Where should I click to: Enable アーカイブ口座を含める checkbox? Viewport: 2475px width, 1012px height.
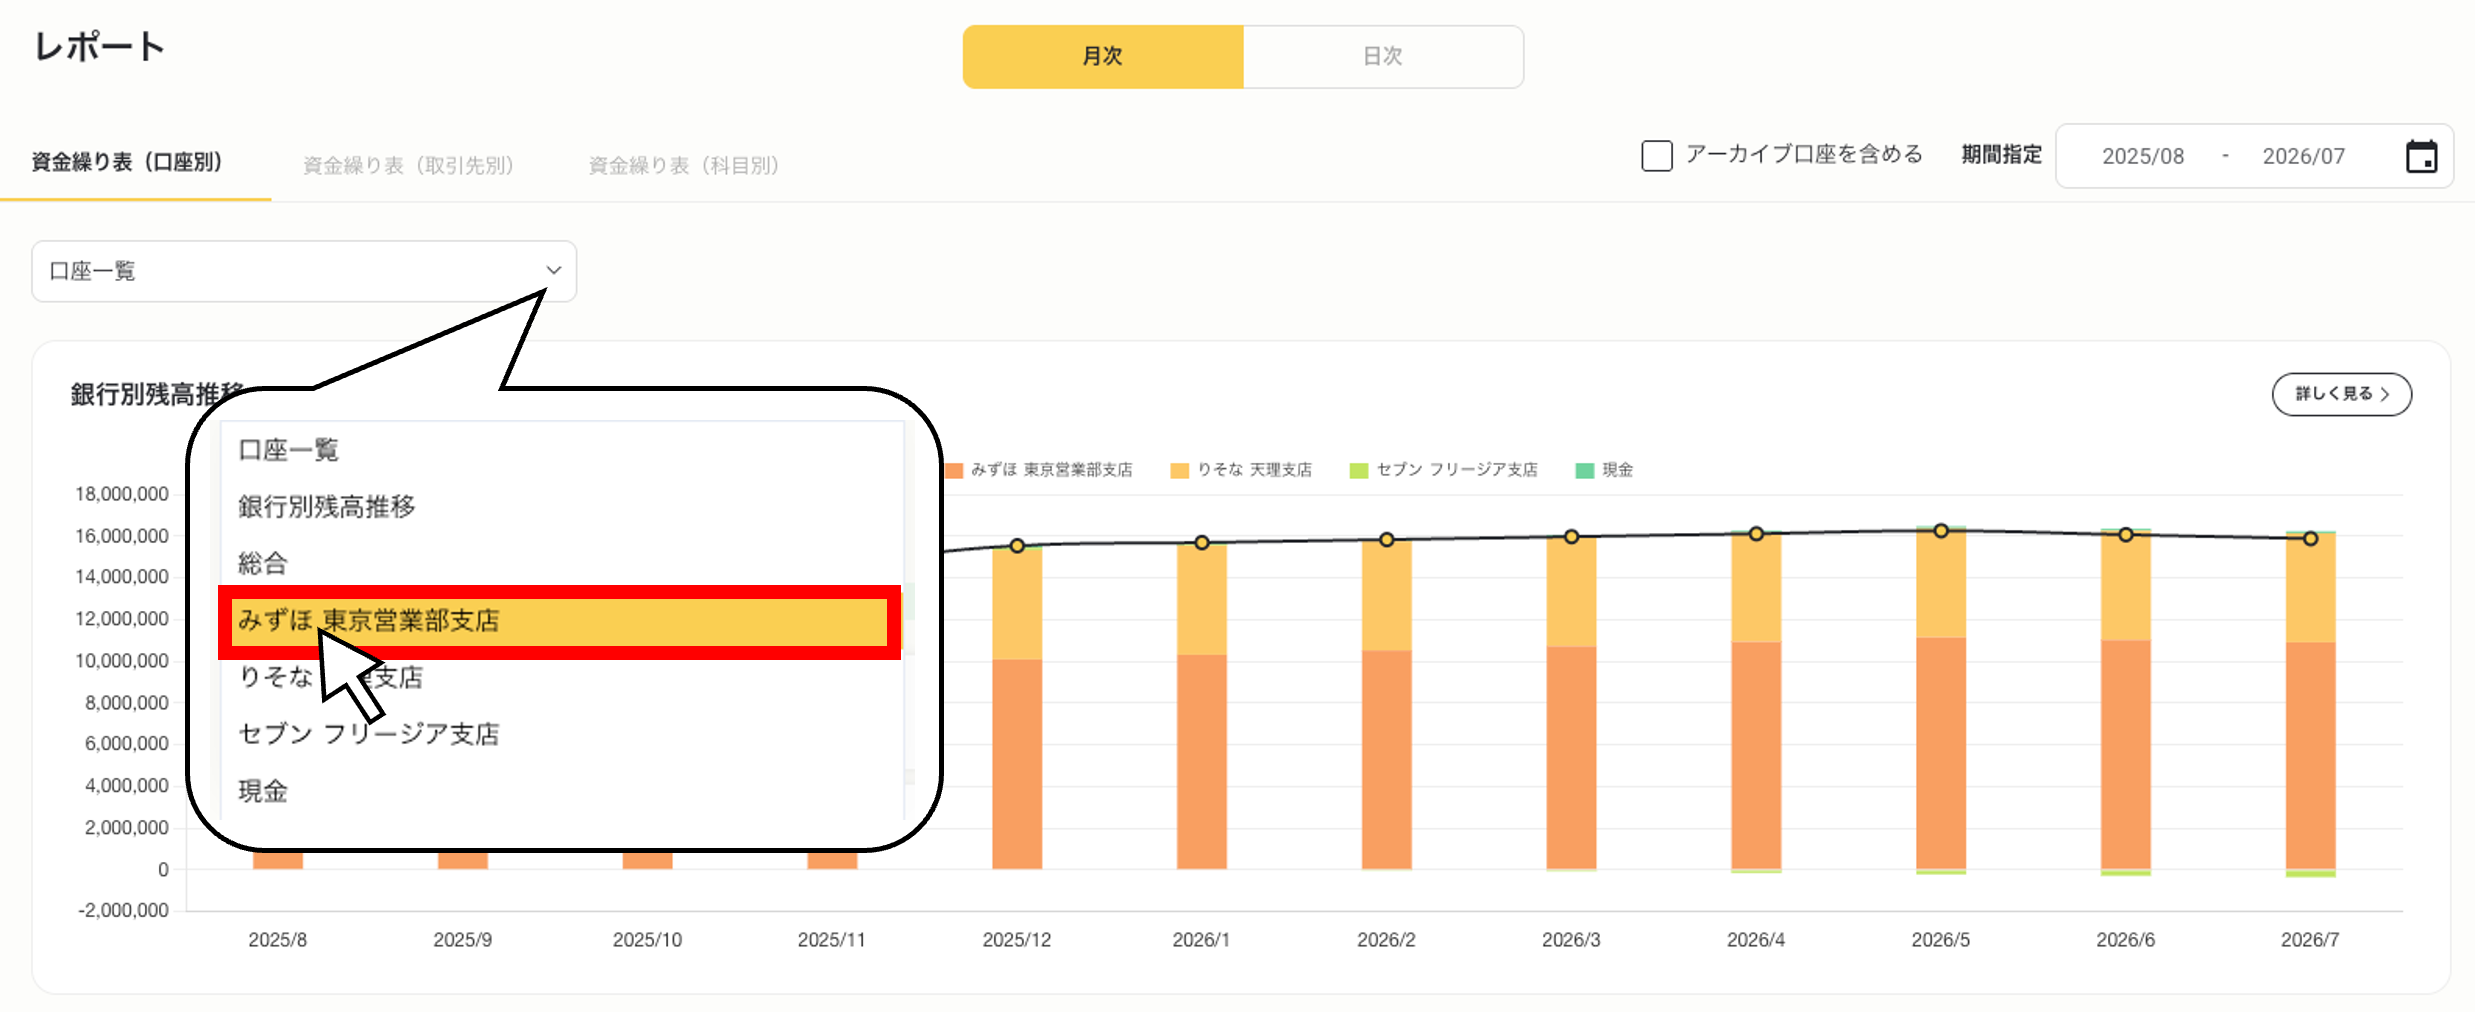[1656, 156]
